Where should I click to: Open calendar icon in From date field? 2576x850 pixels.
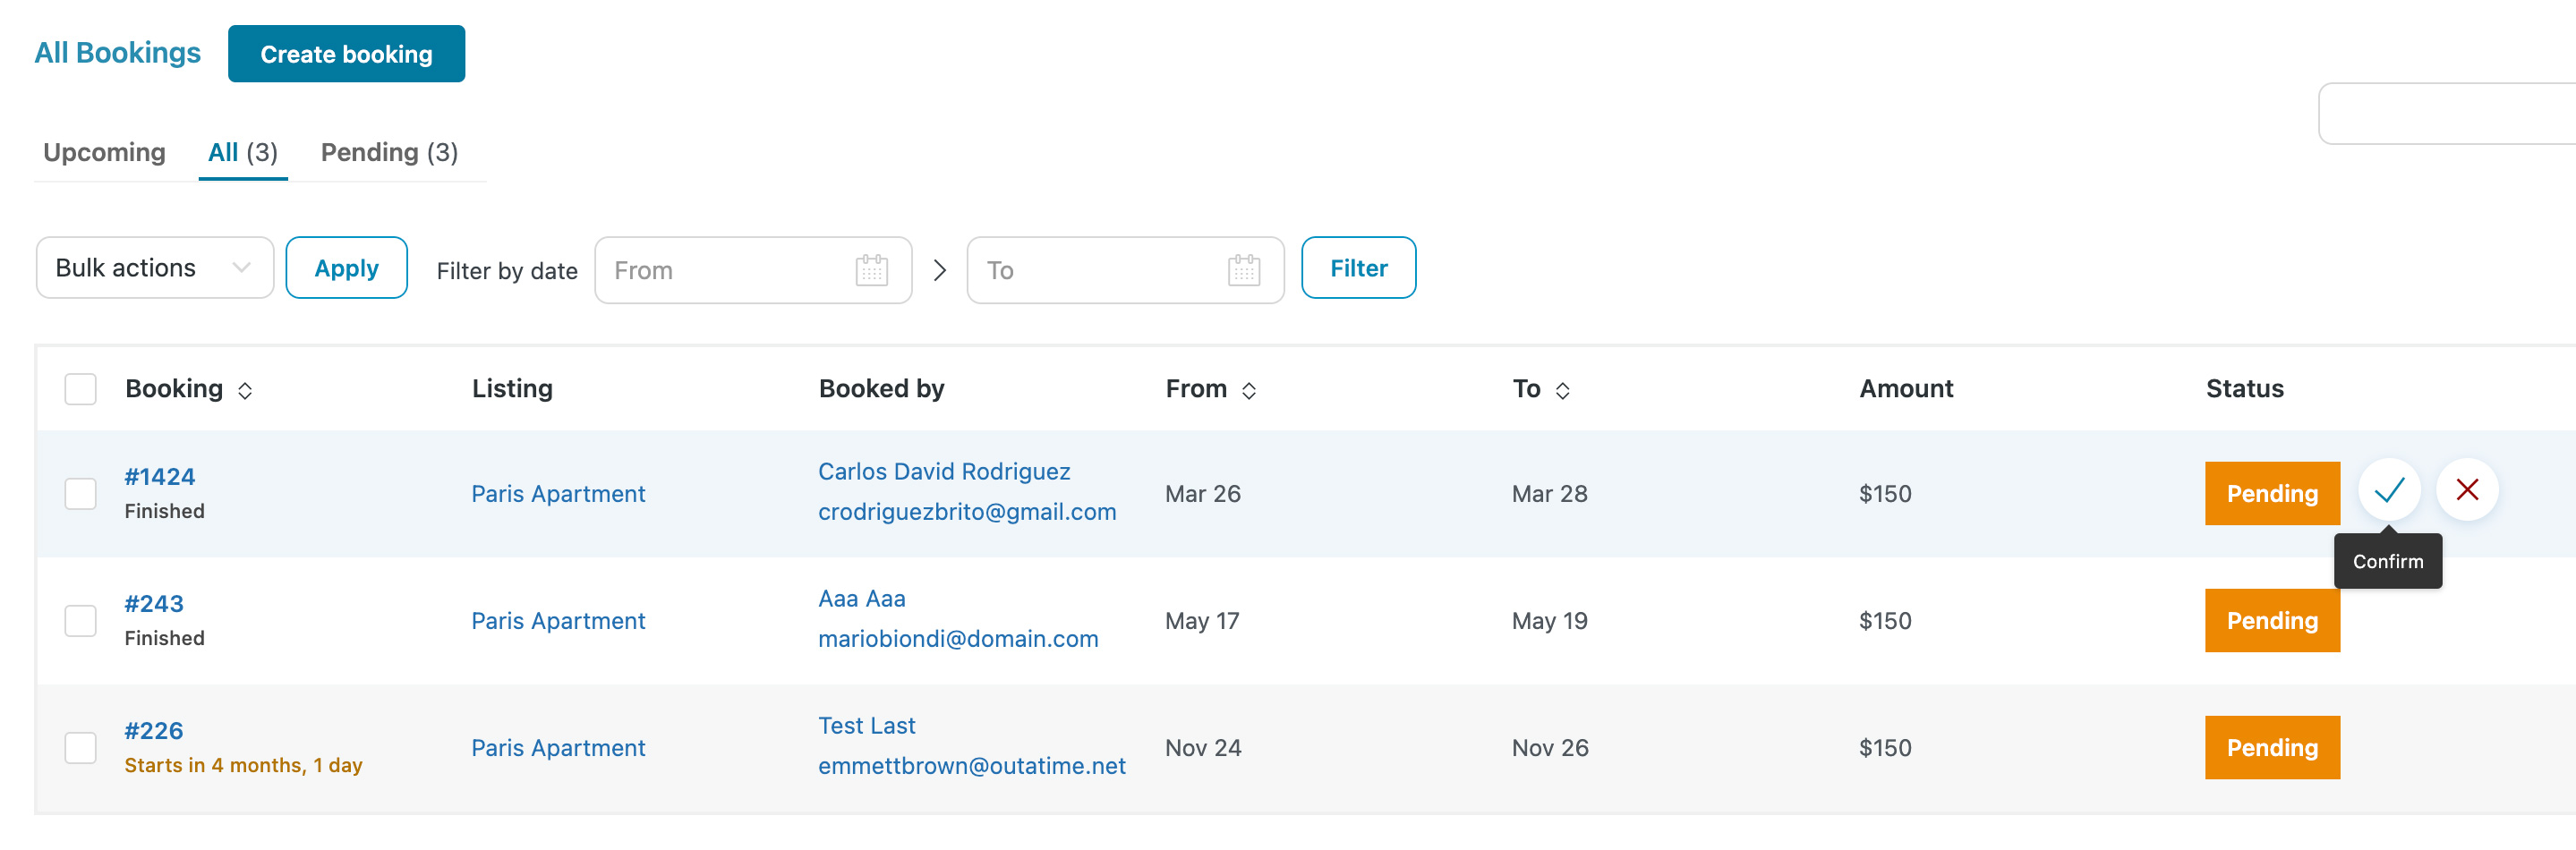pos(871,270)
